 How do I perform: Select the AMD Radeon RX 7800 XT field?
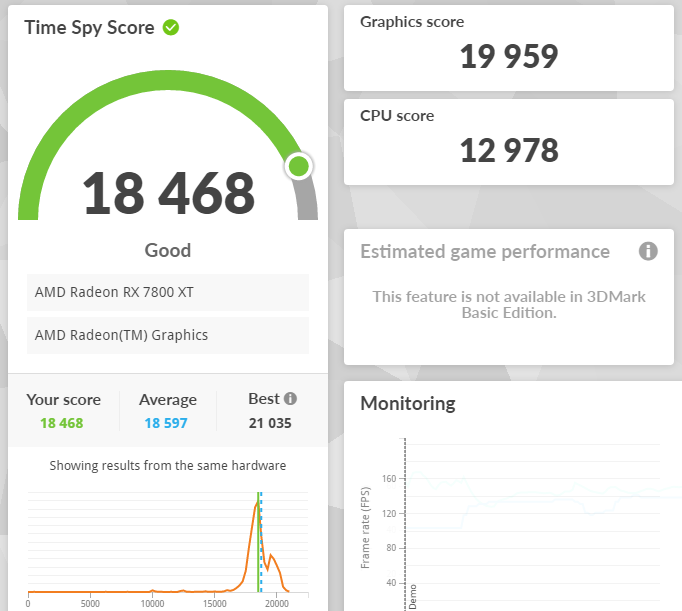167,292
